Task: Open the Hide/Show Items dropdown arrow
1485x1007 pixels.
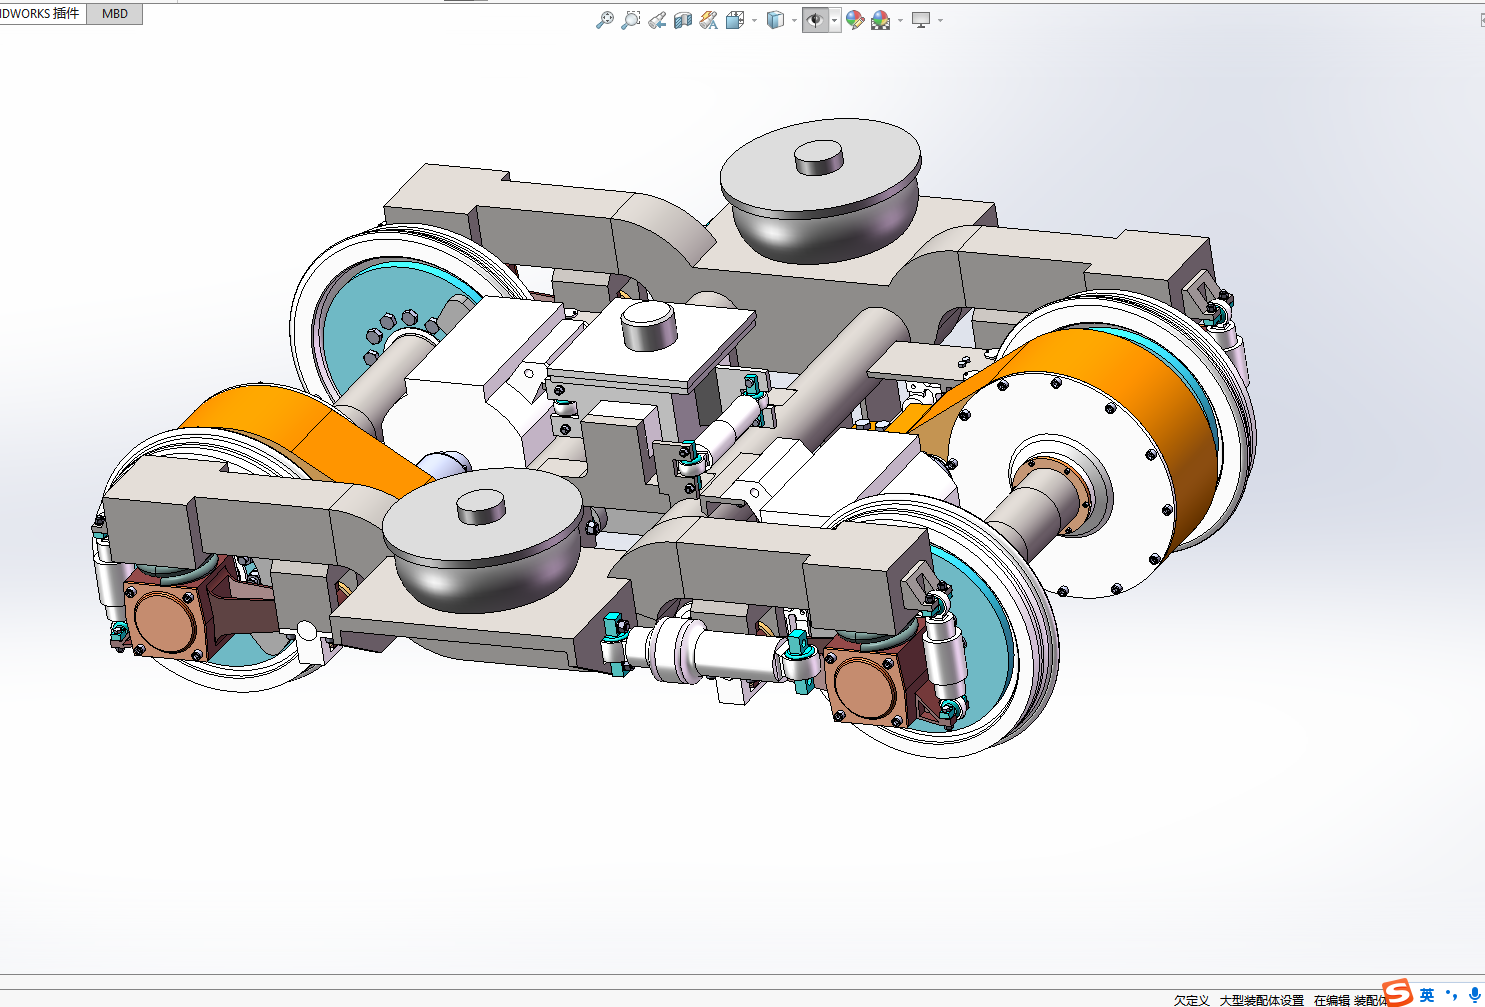Action: (x=834, y=20)
